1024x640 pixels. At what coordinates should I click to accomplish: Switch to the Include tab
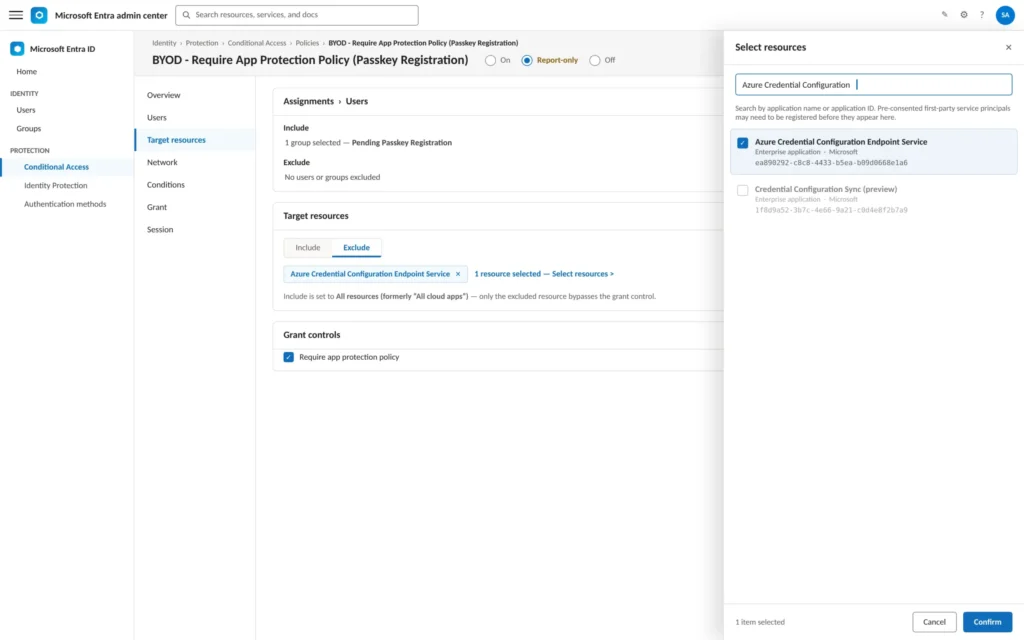308,248
